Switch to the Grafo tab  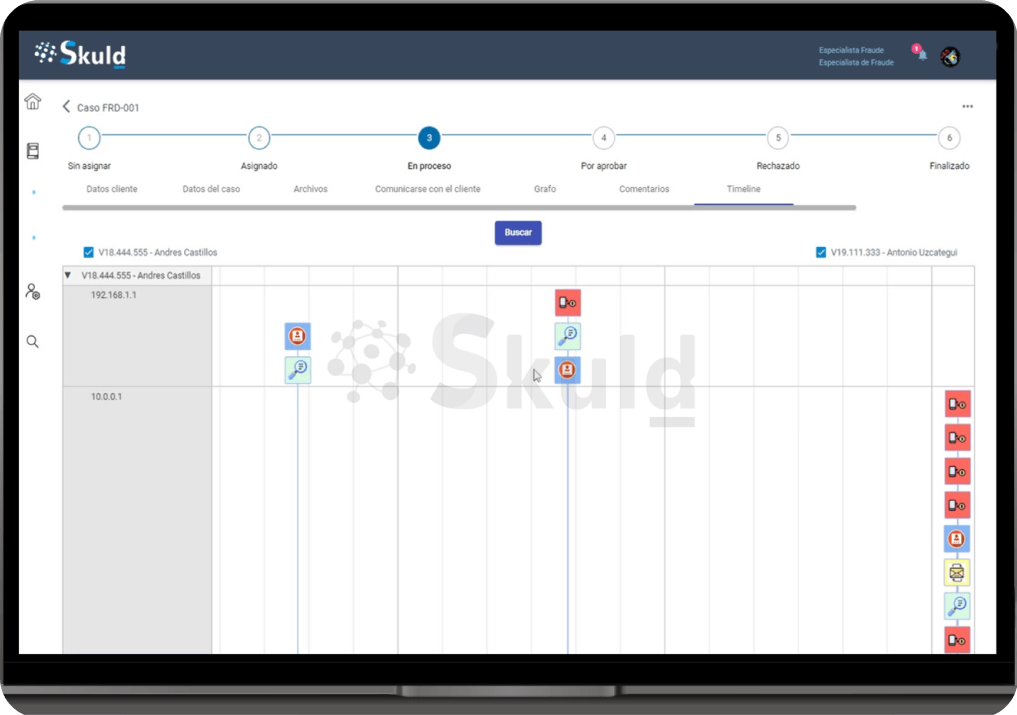tap(544, 189)
